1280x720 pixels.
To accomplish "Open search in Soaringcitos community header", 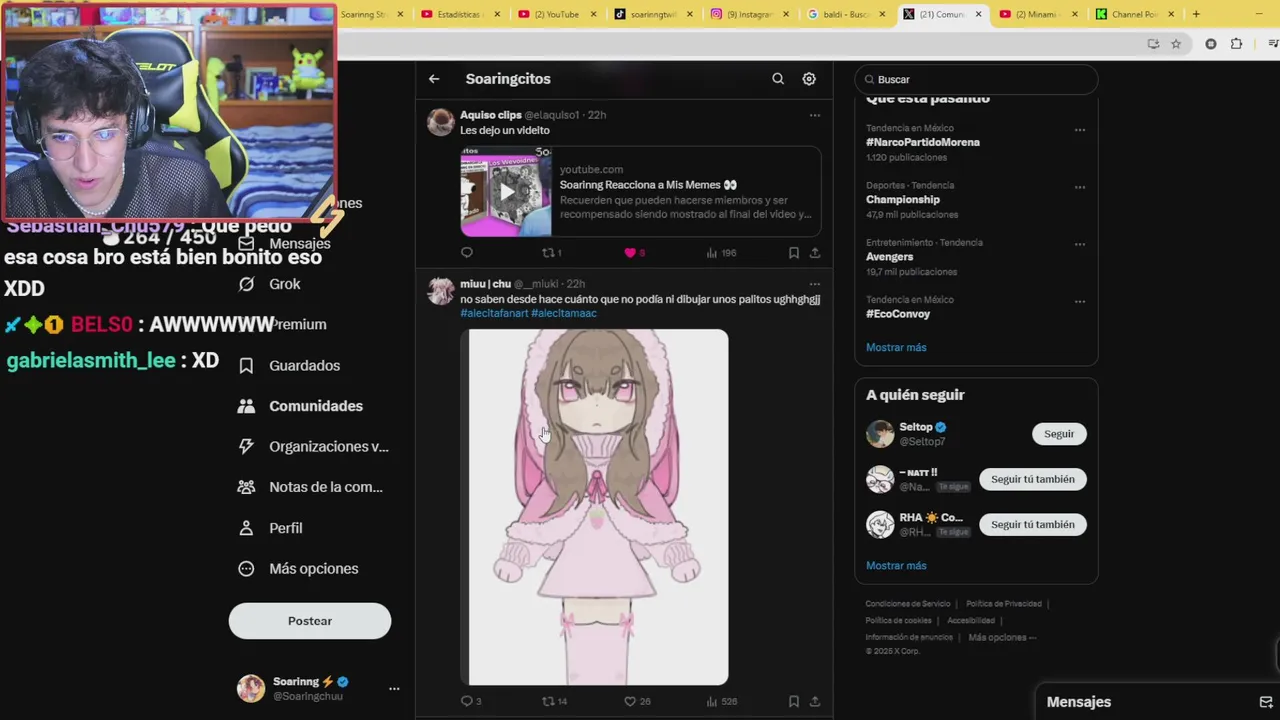I will pyautogui.click(x=778, y=79).
